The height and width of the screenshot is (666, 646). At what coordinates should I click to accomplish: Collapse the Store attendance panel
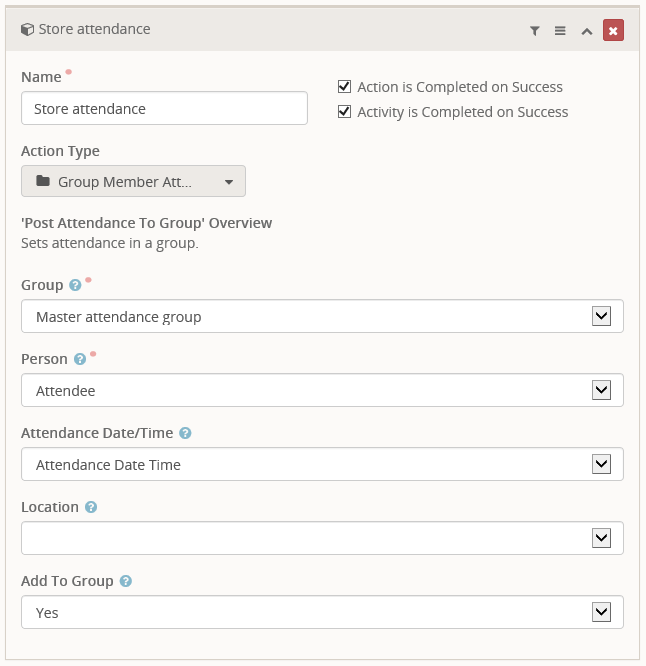tap(587, 31)
